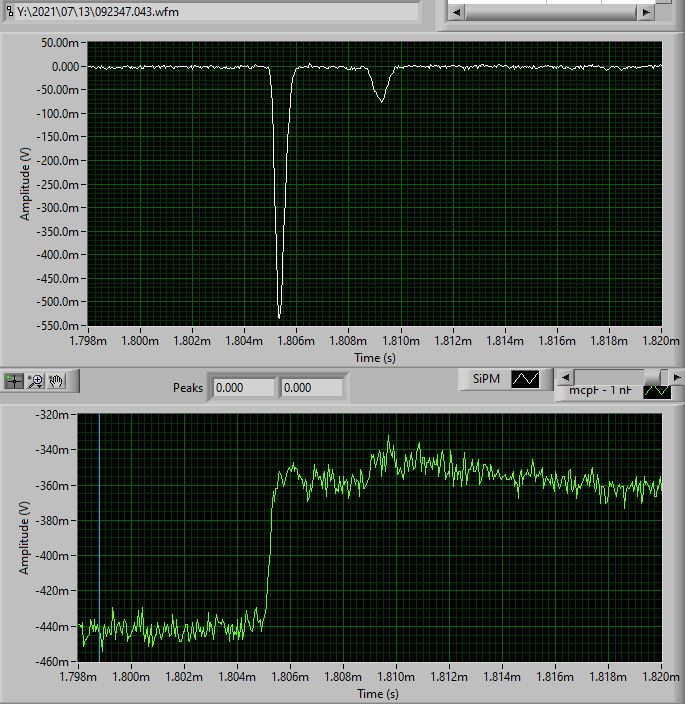This screenshot has width=685, height=704.
Task: Click the small secondary dip in upper graph
Action: tap(382, 101)
